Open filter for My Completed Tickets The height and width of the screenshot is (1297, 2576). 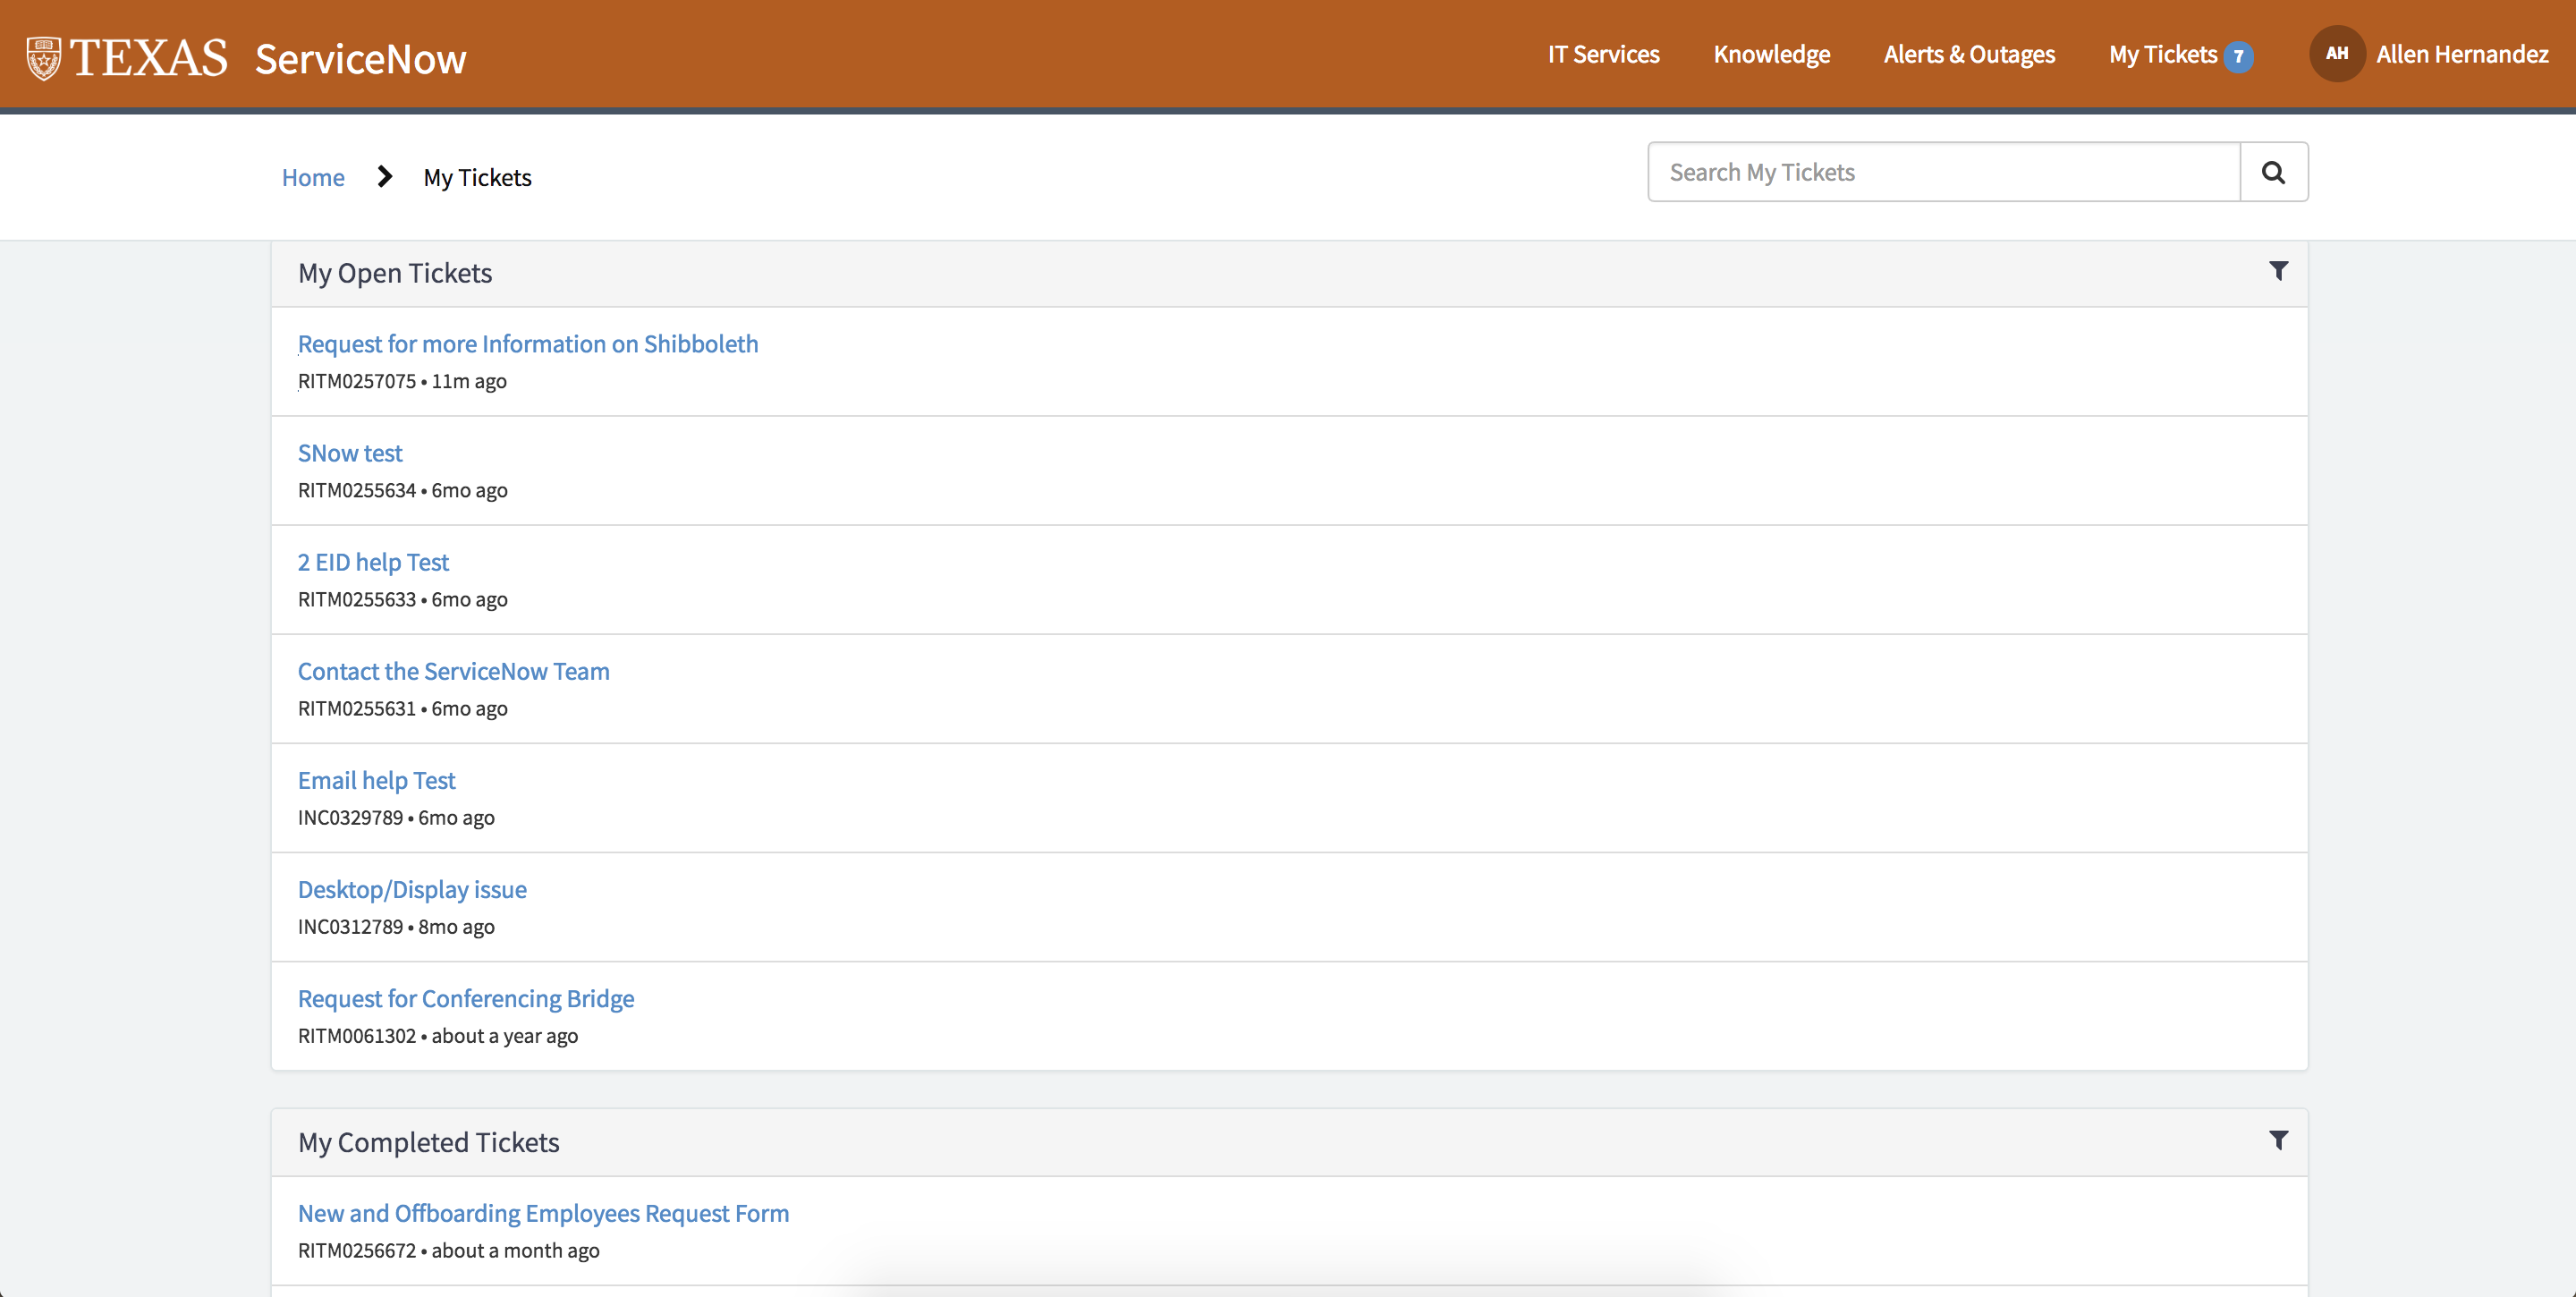click(2278, 1140)
